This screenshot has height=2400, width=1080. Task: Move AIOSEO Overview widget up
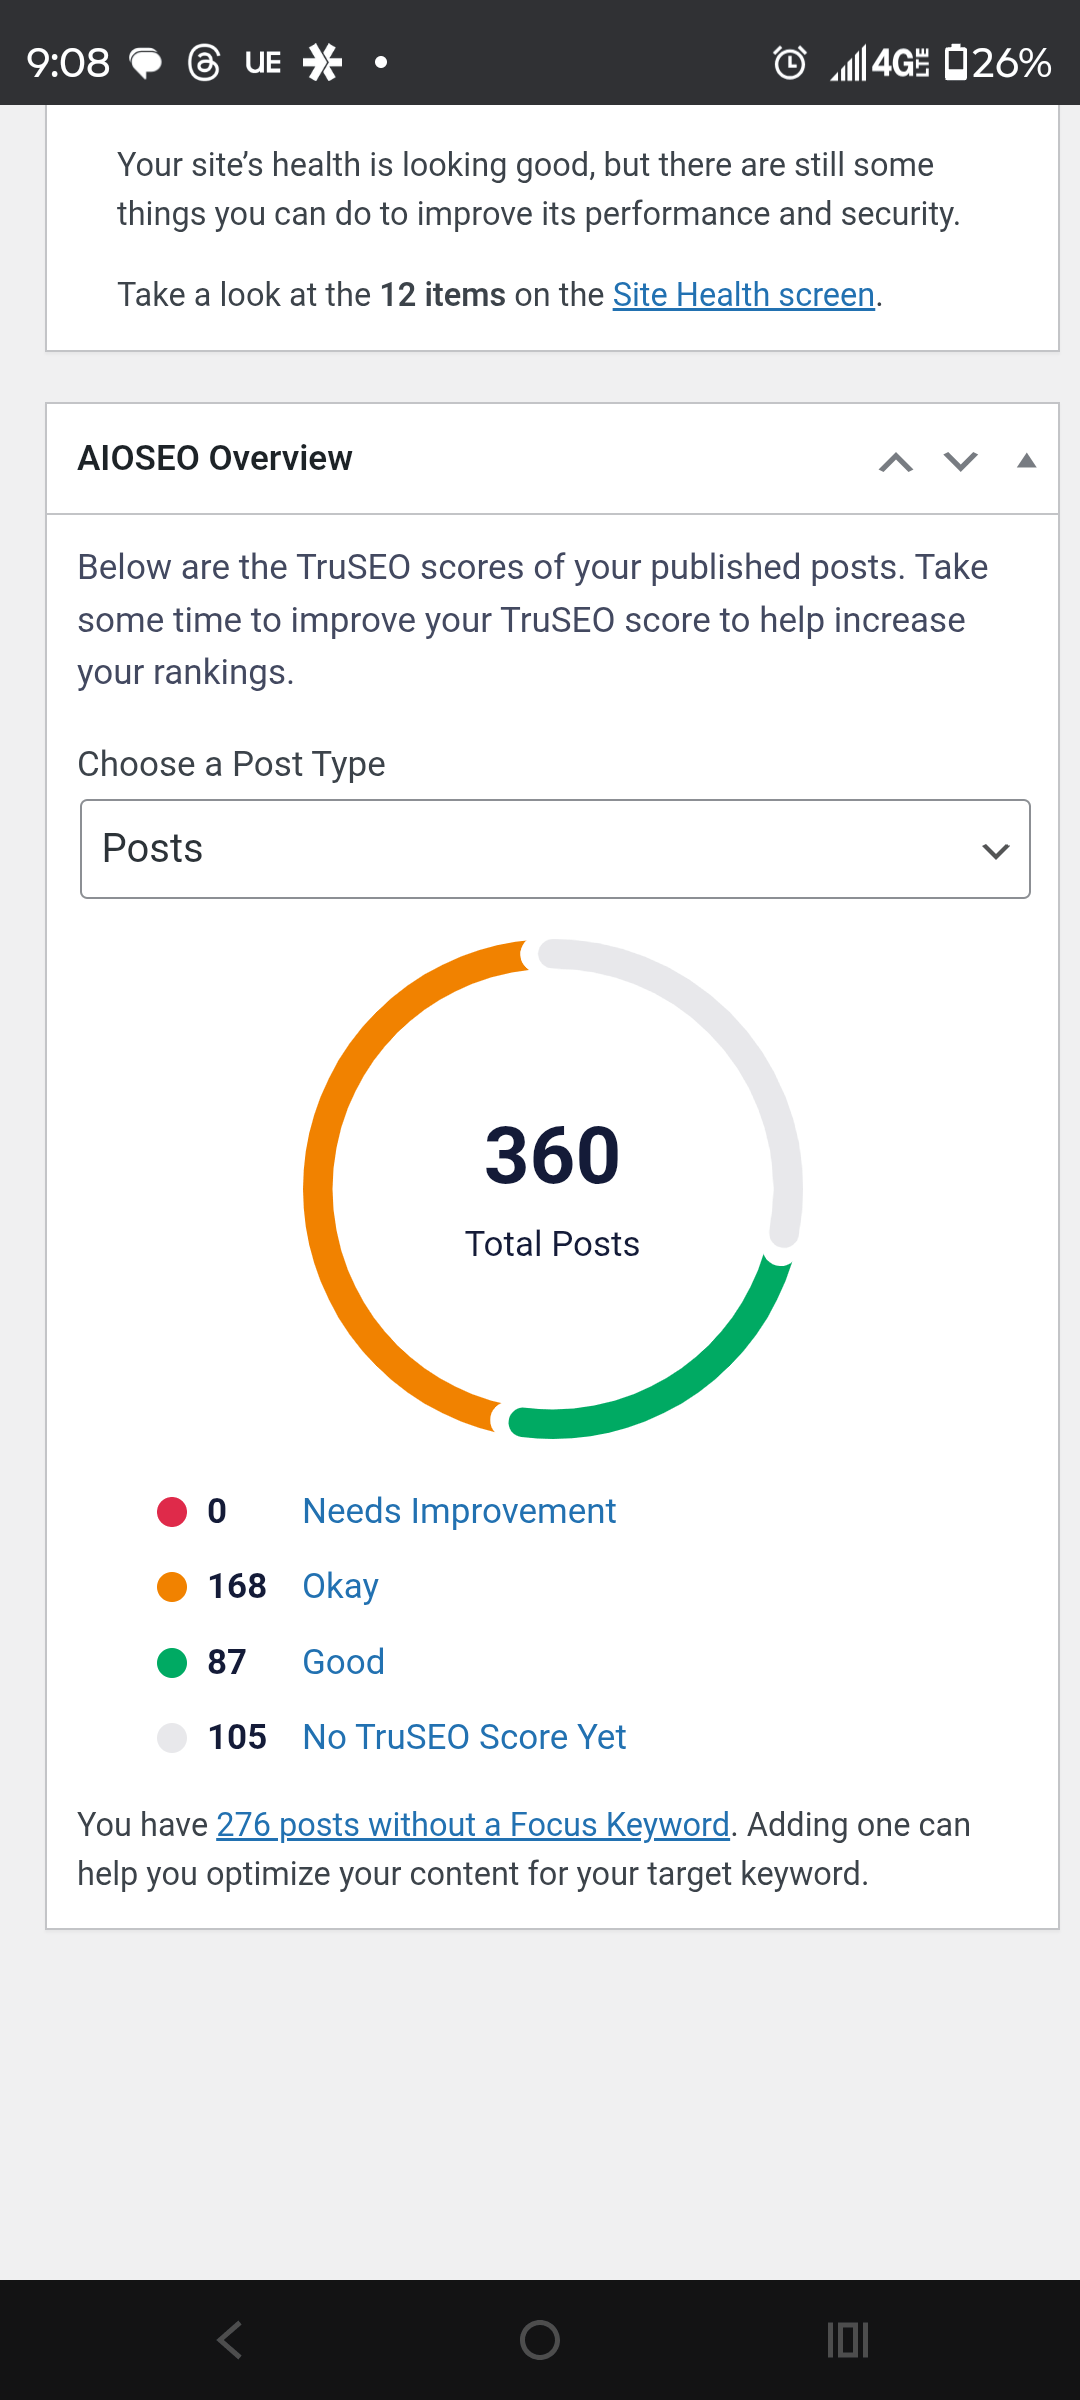[x=895, y=461]
